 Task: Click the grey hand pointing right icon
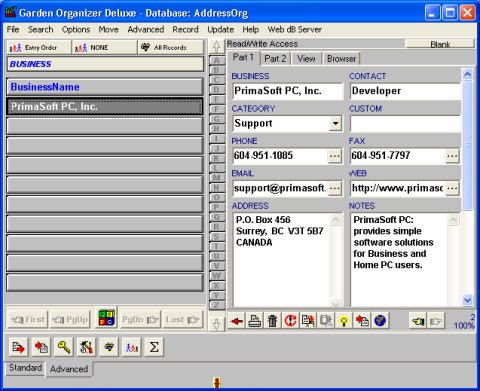436,321
